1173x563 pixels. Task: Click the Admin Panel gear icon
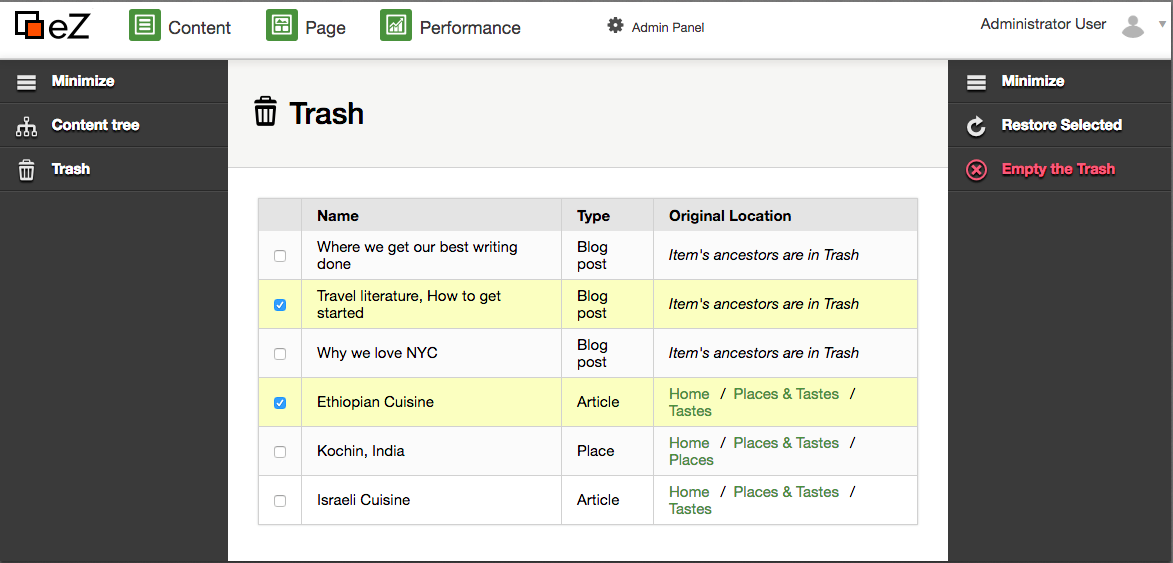pyautogui.click(x=615, y=26)
